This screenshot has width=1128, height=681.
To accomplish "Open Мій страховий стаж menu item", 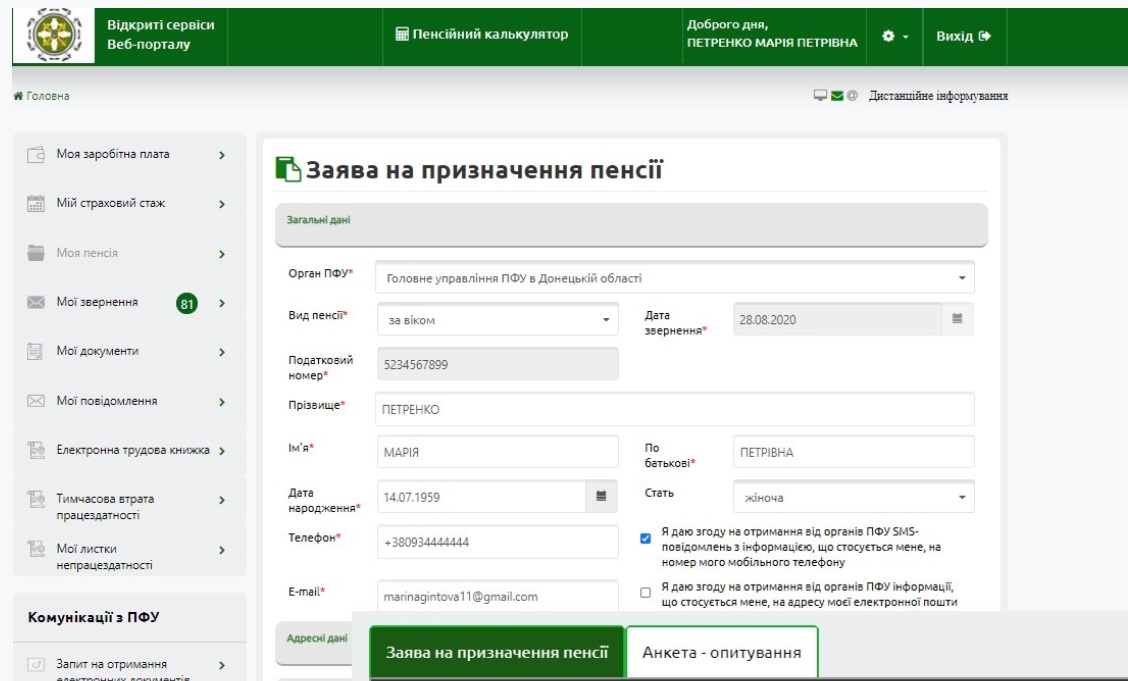I will click(129, 204).
